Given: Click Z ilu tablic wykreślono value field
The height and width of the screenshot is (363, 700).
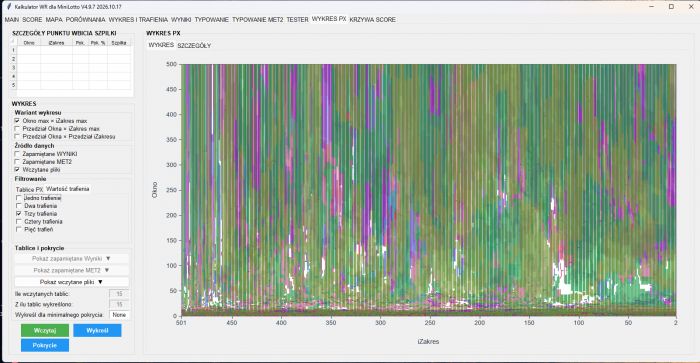Looking at the screenshot, I should [x=119, y=304].
